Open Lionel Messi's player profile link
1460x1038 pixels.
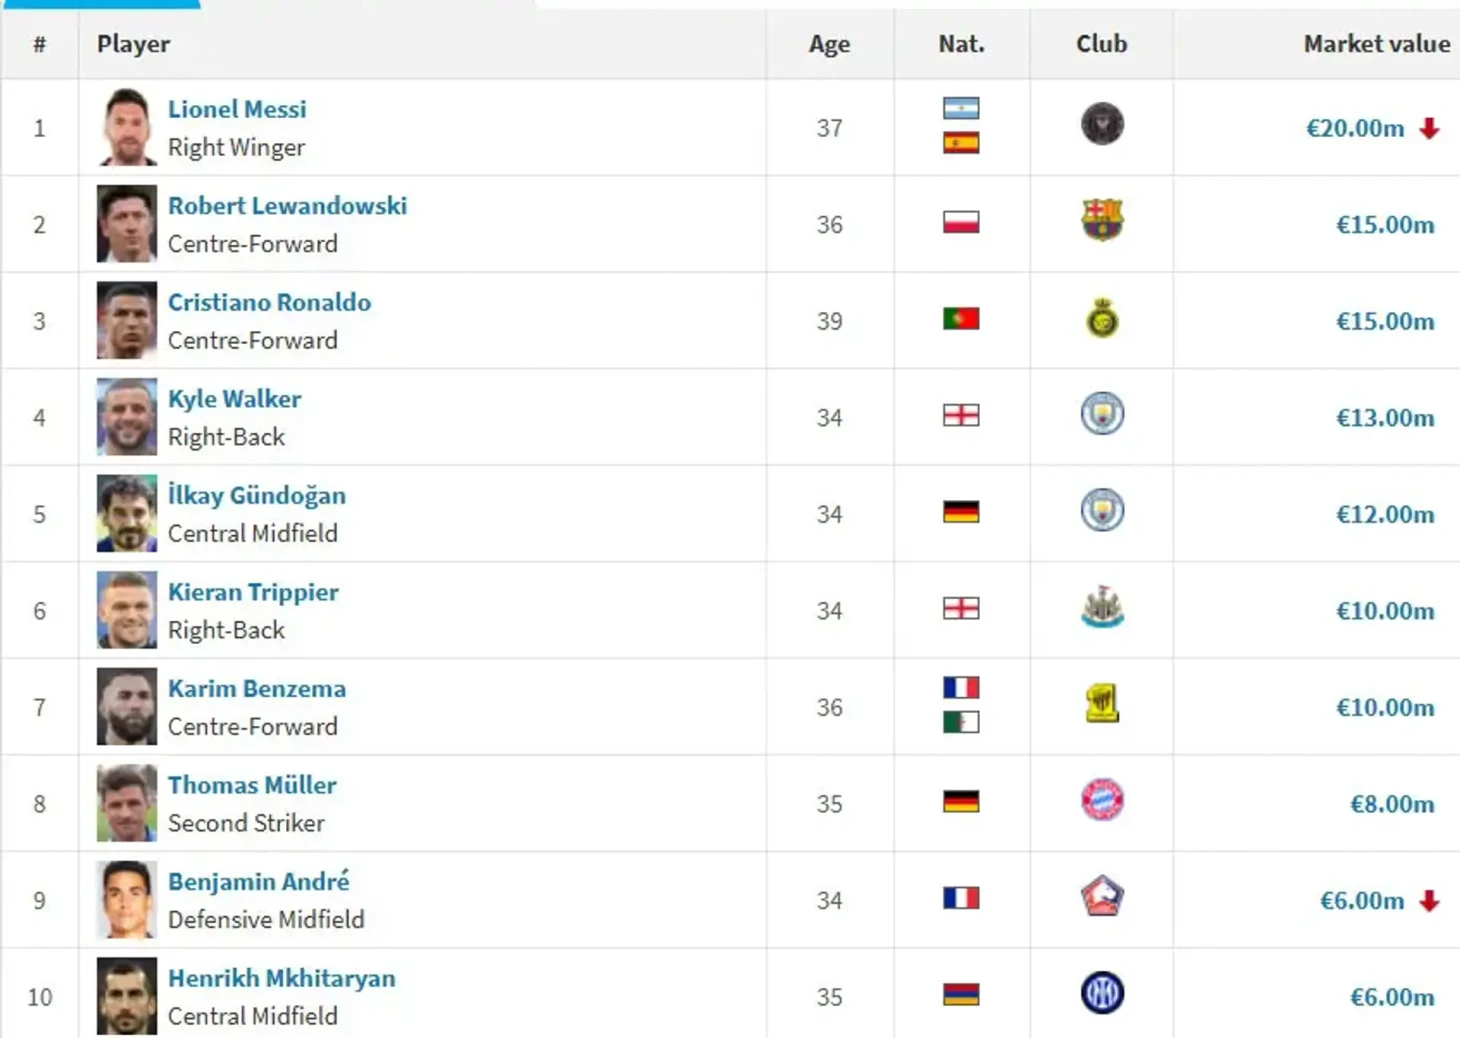point(237,109)
